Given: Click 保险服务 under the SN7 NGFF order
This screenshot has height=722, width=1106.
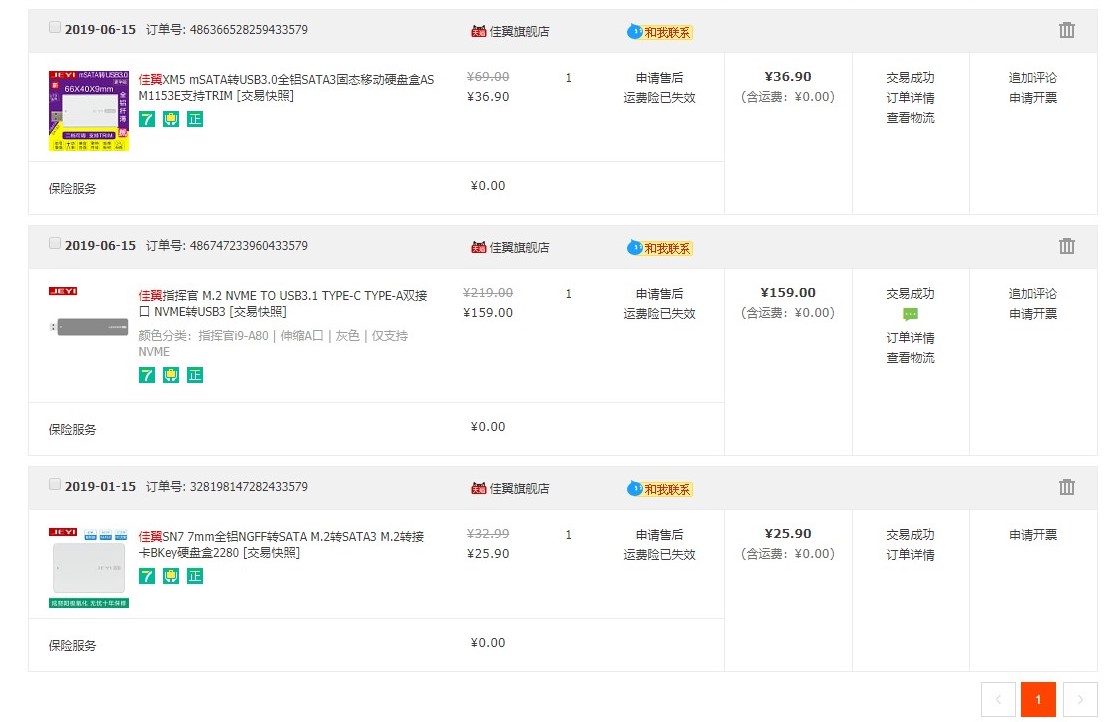Looking at the screenshot, I should click(73, 645).
